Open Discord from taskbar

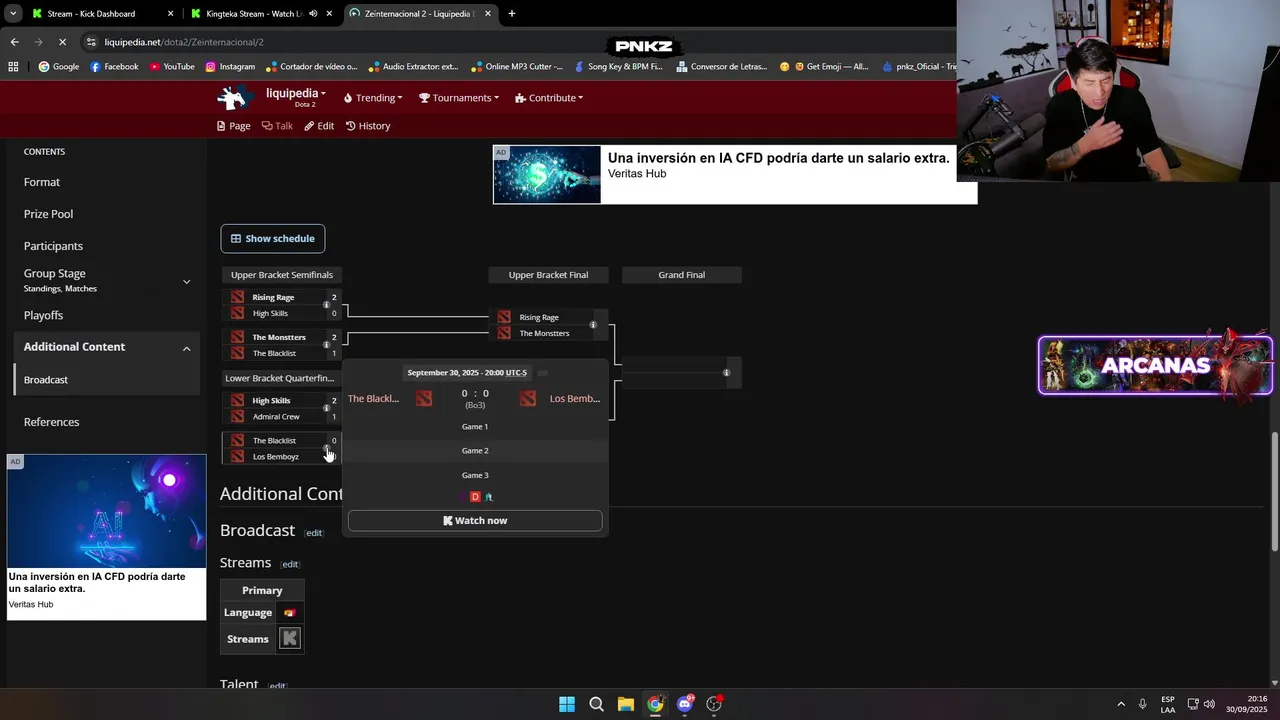coord(684,704)
